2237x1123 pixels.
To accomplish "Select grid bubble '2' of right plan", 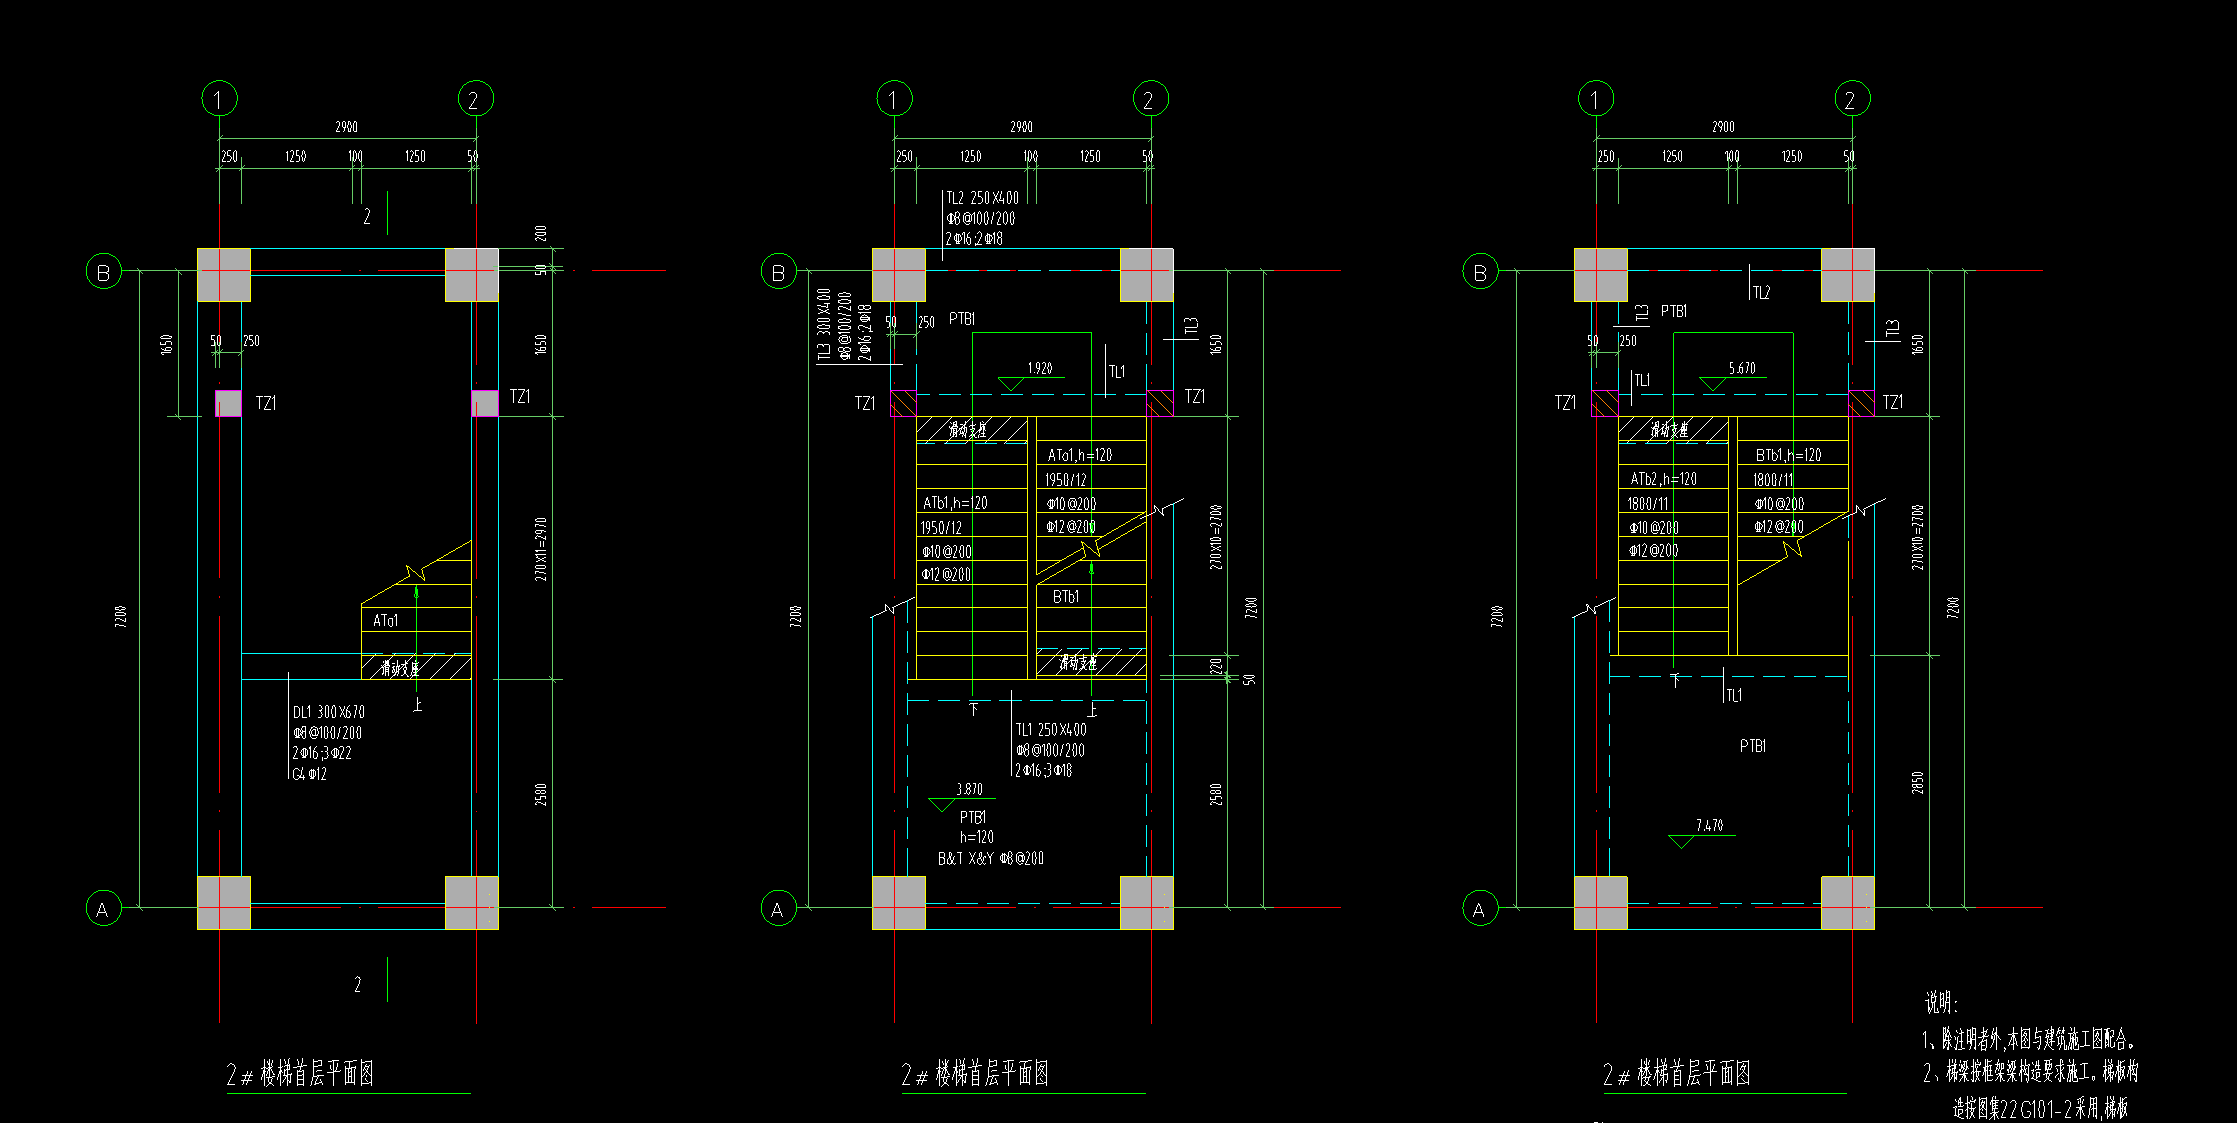I will pyautogui.click(x=1852, y=99).
